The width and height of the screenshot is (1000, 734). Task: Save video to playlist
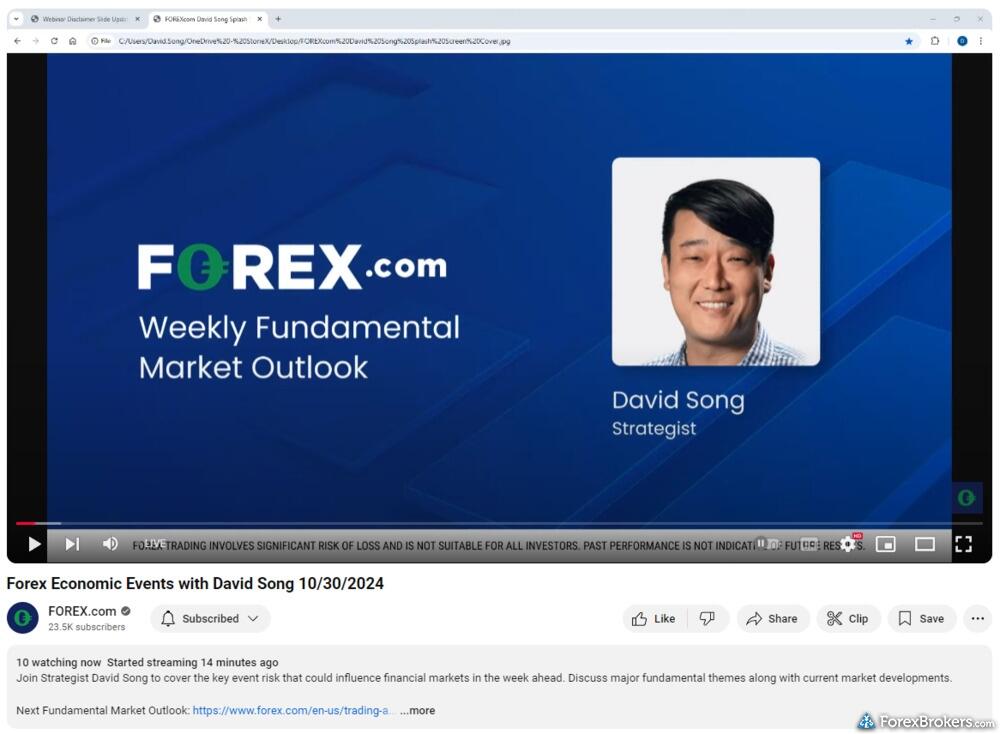tap(921, 619)
